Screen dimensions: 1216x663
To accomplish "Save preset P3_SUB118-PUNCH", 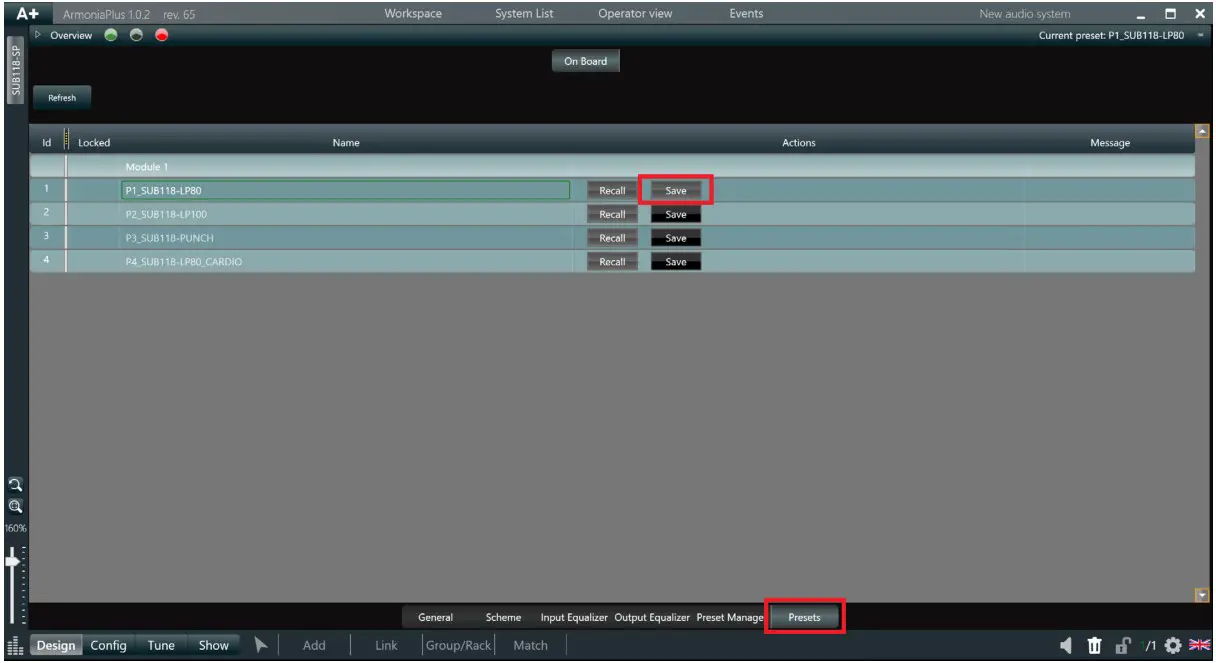I will coord(676,238).
